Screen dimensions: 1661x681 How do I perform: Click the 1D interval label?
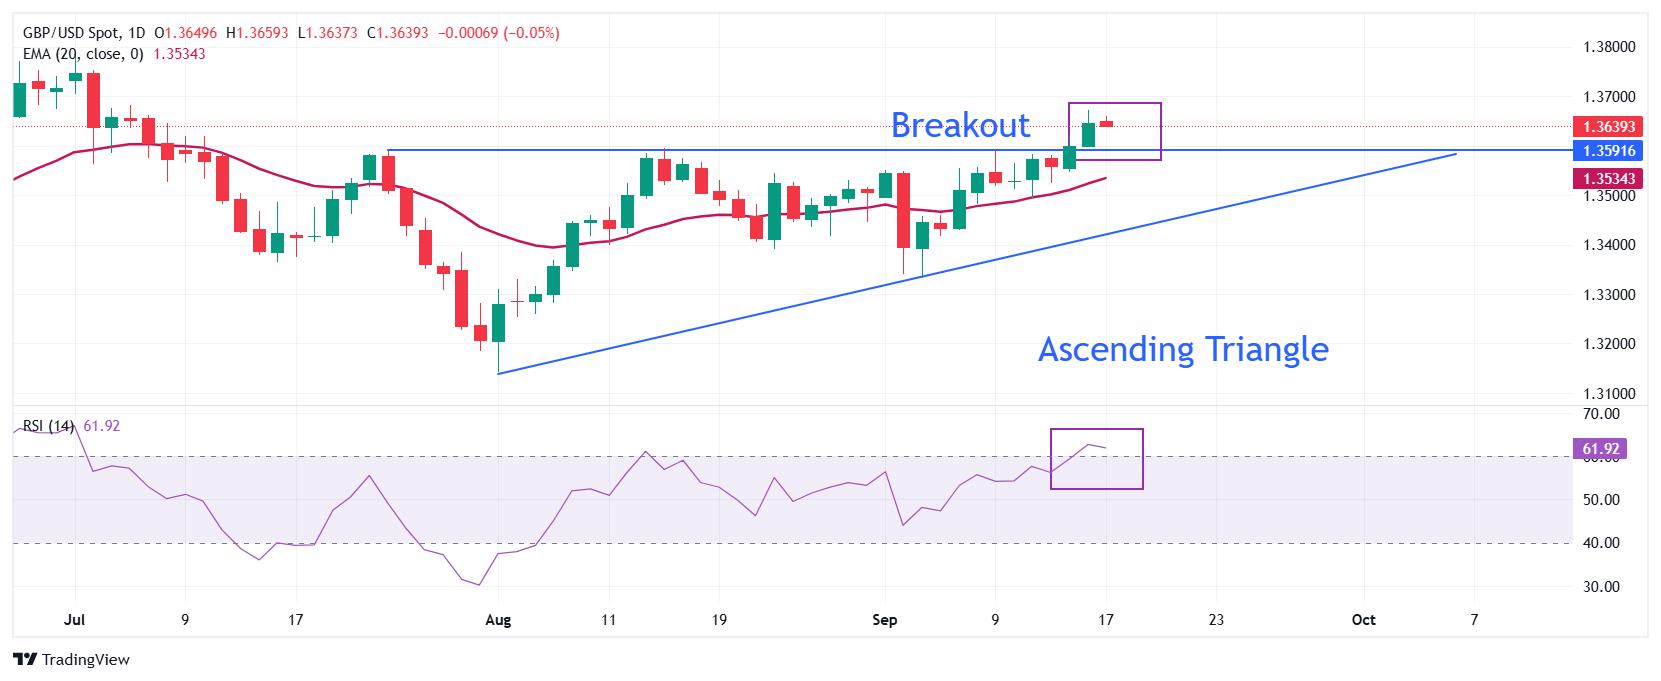pyautogui.click(x=136, y=33)
